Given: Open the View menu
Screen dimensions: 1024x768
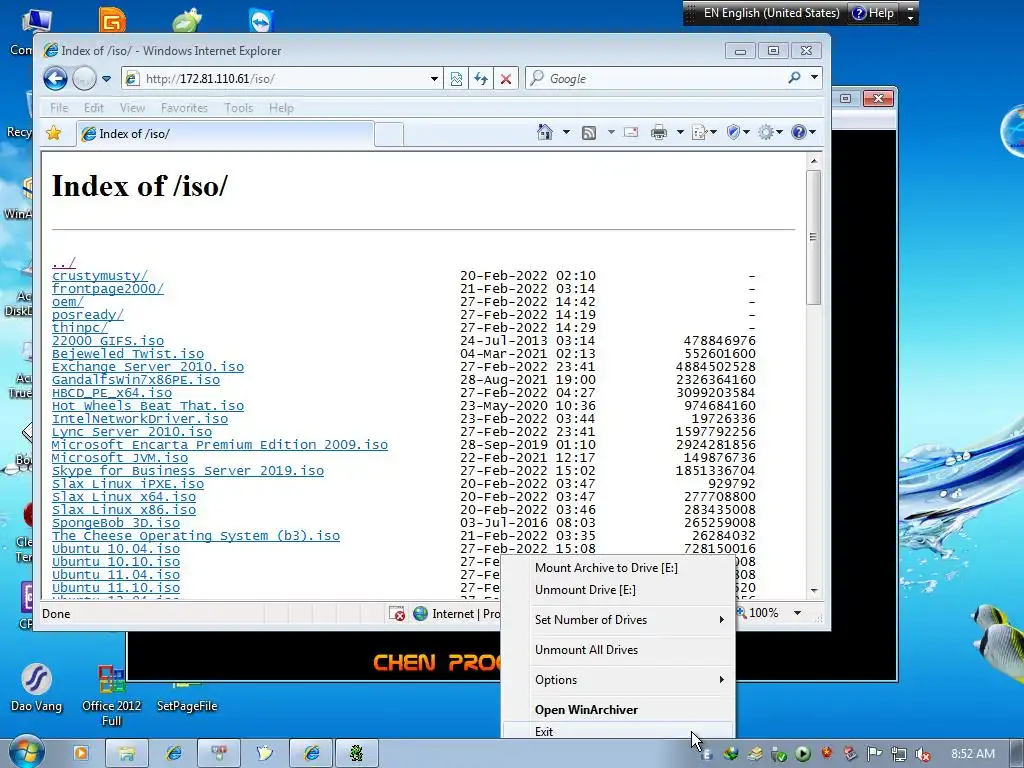Looking at the screenshot, I should 132,108.
